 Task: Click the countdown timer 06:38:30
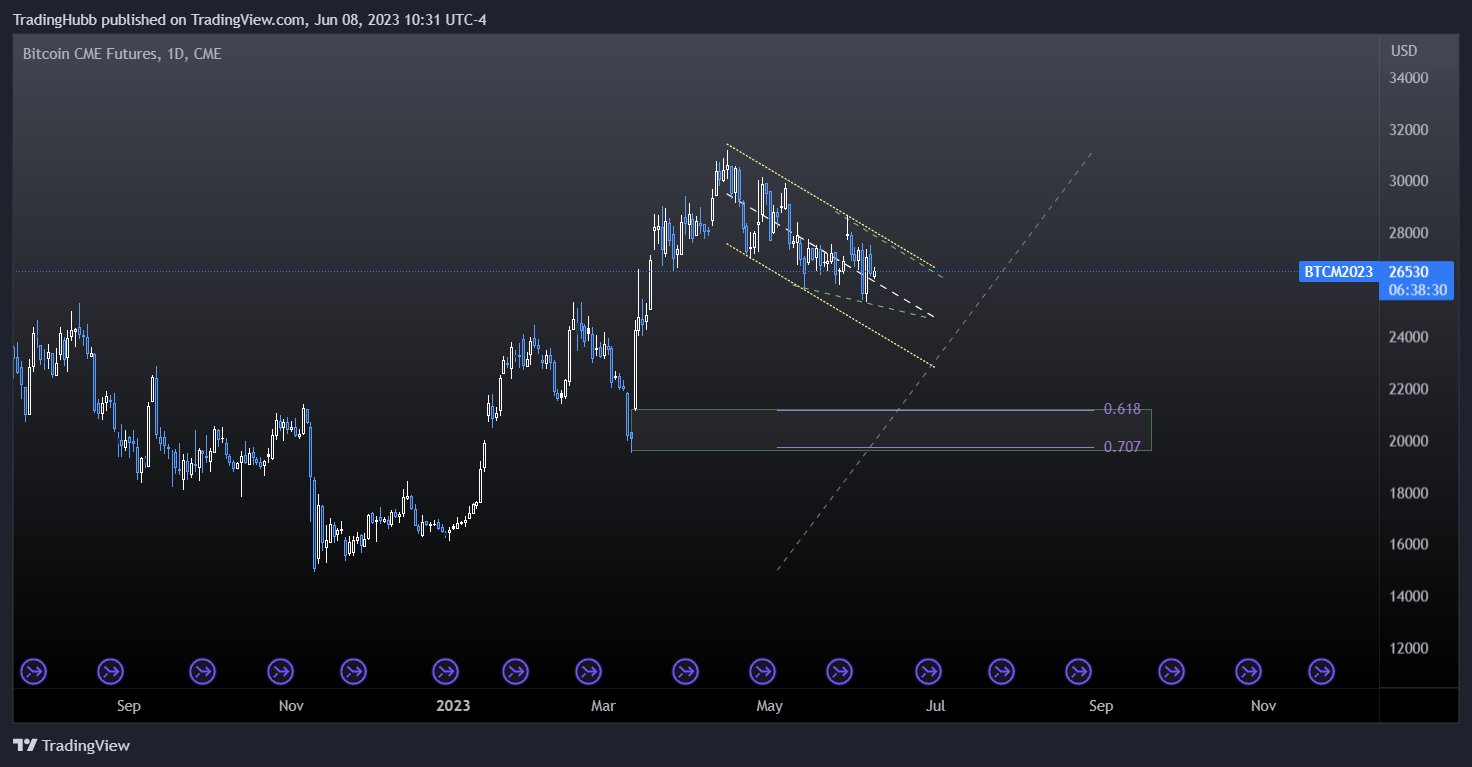pyautogui.click(x=1416, y=290)
